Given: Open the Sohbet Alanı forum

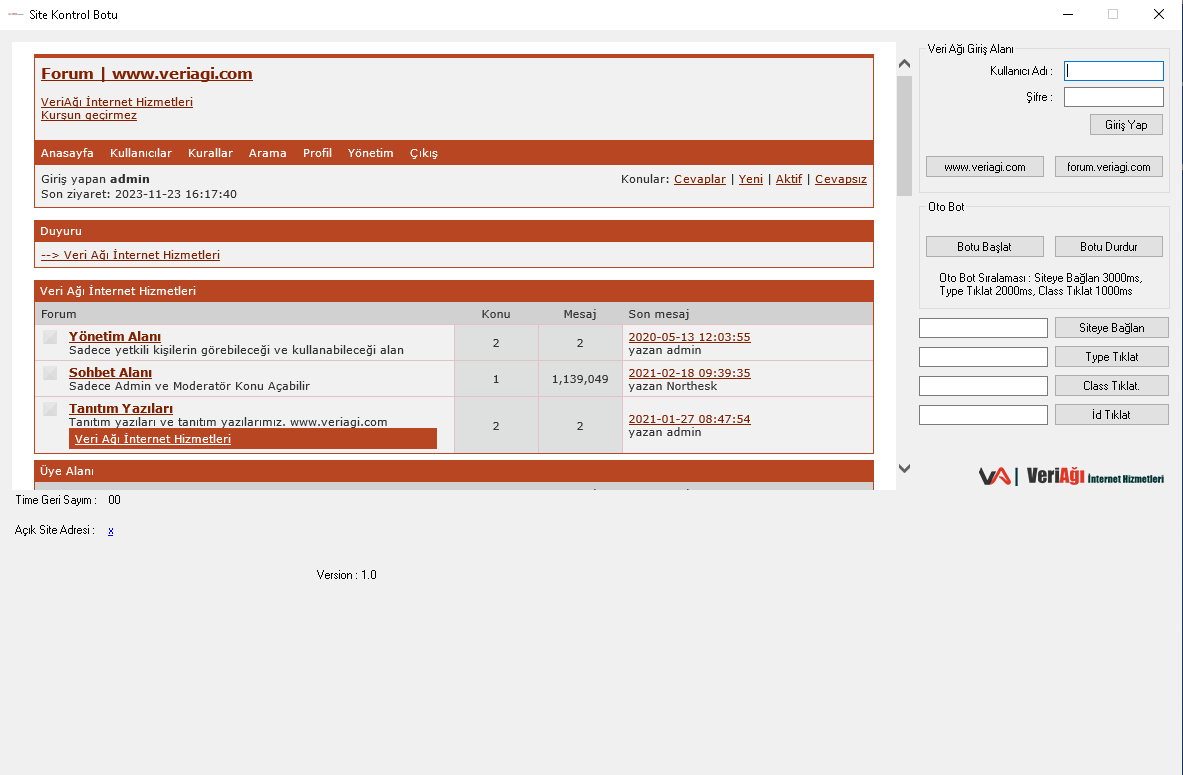Looking at the screenshot, I should (x=110, y=373).
